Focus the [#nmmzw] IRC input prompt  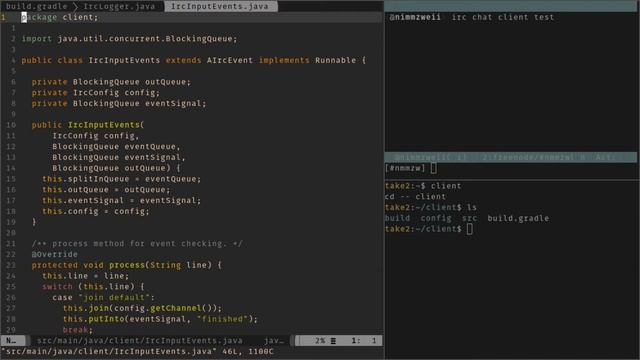pyautogui.click(x=410, y=168)
